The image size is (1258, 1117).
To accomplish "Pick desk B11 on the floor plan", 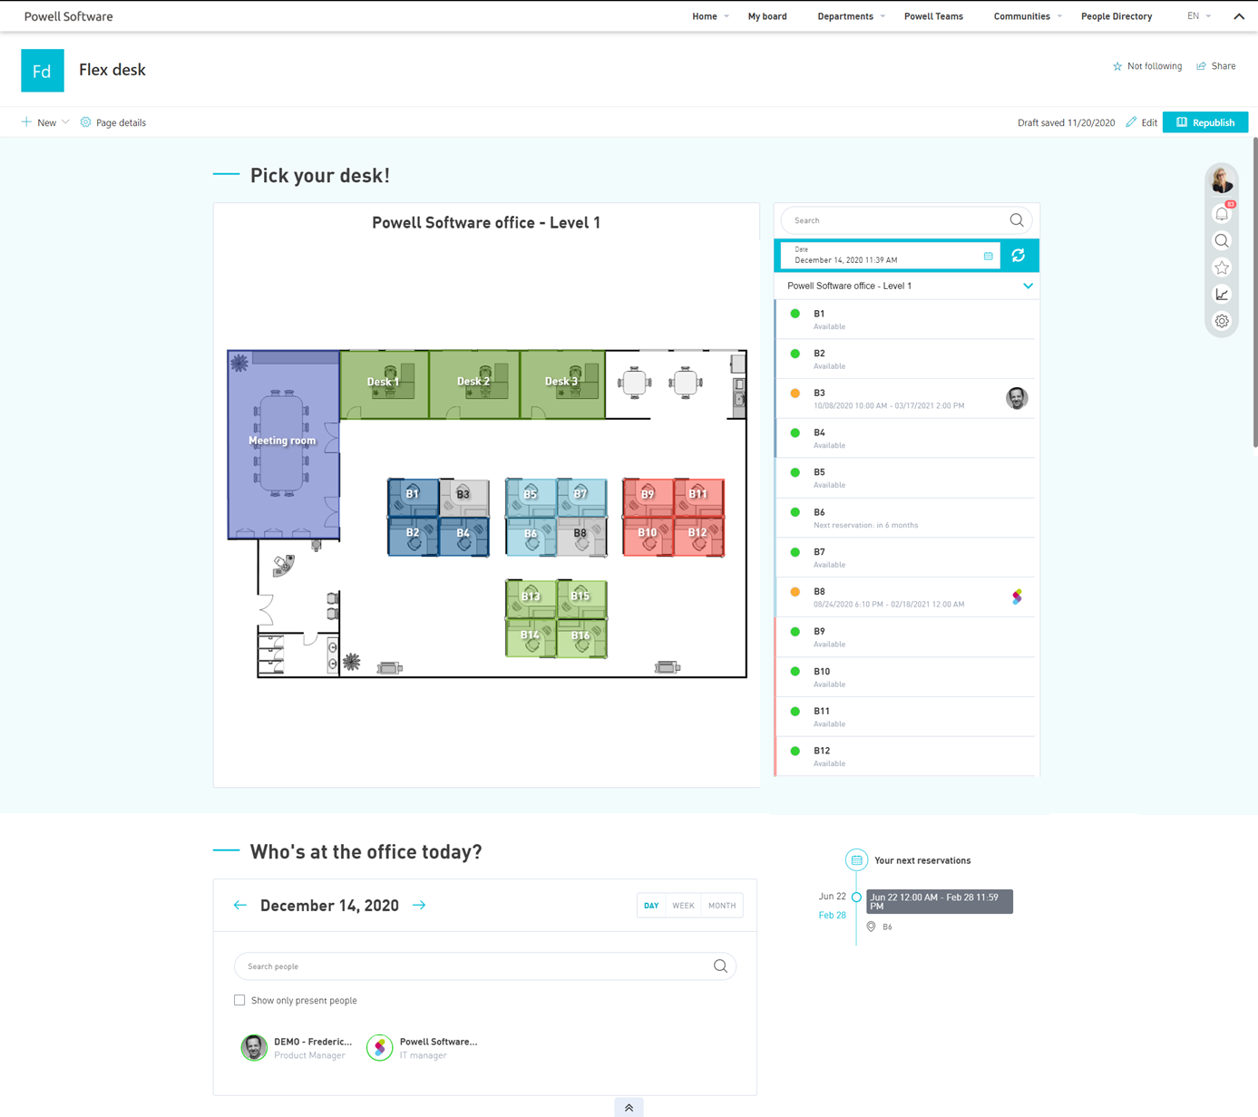I will [699, 497].
